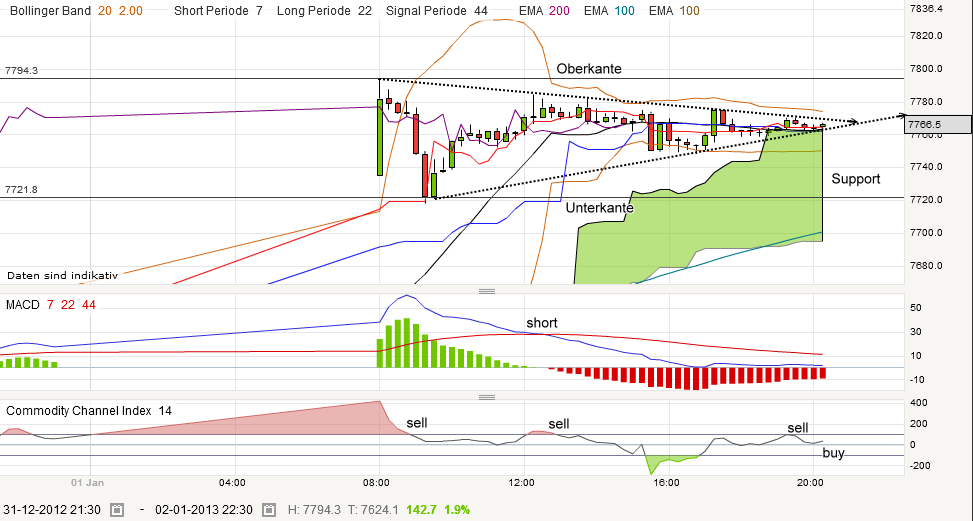Screen dimensions: 973x521
Task: Select the Unterkante annotation
Action: pos(599,208)
